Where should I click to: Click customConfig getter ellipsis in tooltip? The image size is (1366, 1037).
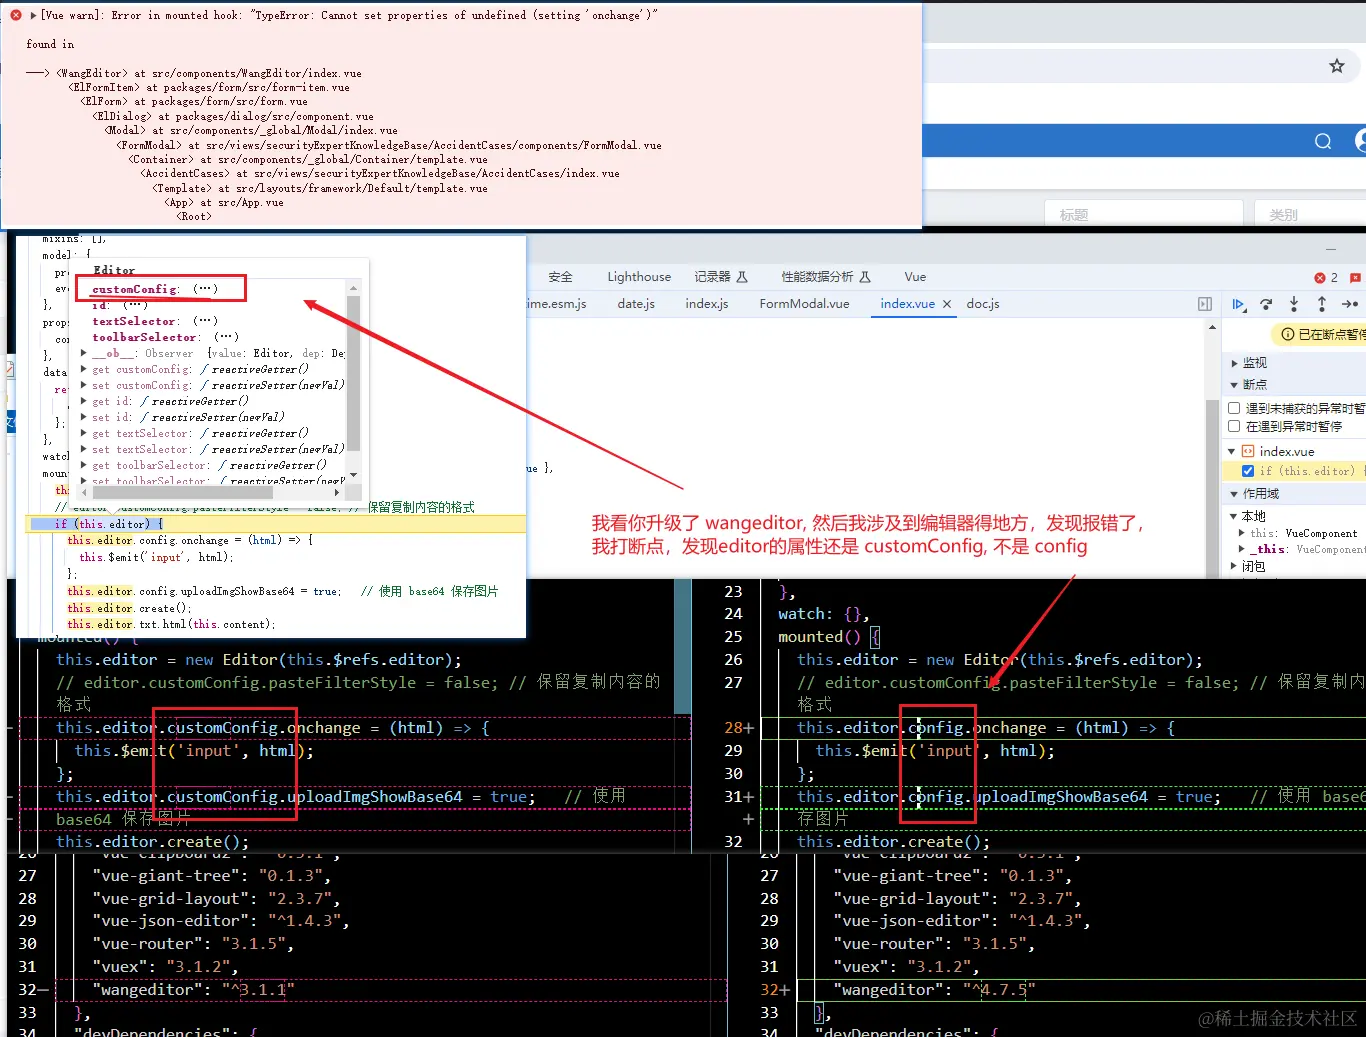coord(205,289)
